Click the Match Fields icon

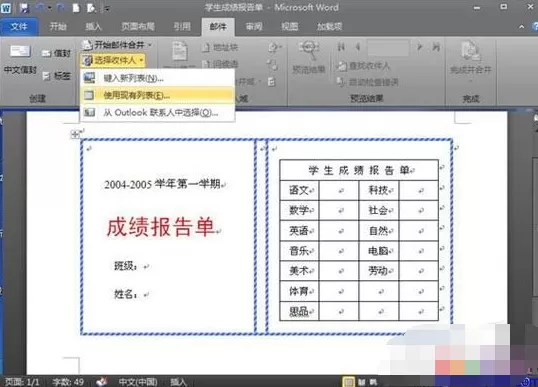272,64
